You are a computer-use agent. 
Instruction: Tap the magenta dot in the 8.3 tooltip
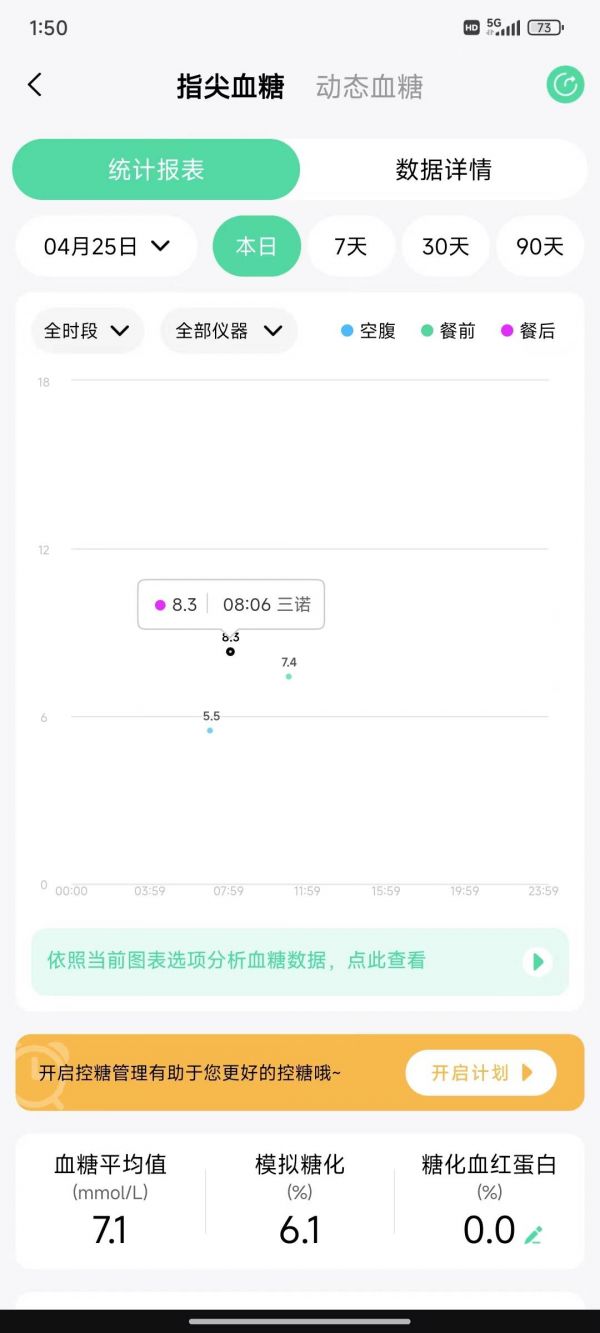pyautogui.click(x=160, y=605)
